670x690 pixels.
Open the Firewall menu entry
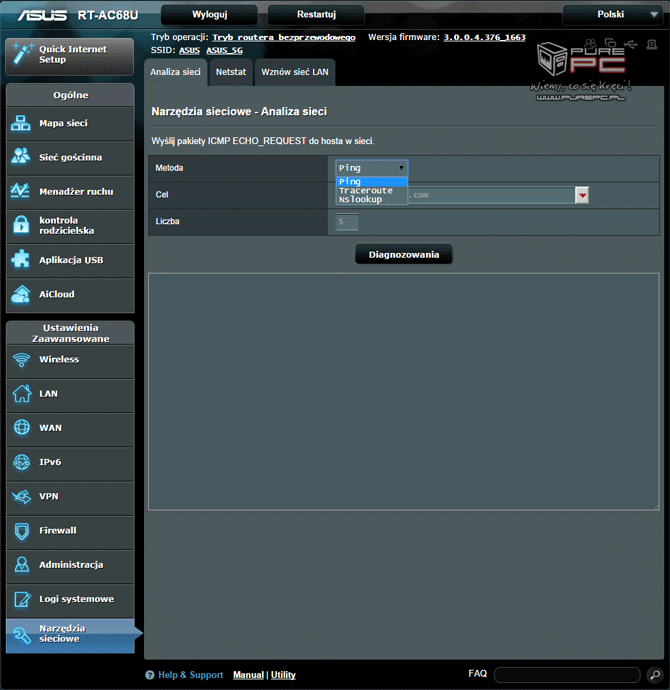(x=70, y=531)
